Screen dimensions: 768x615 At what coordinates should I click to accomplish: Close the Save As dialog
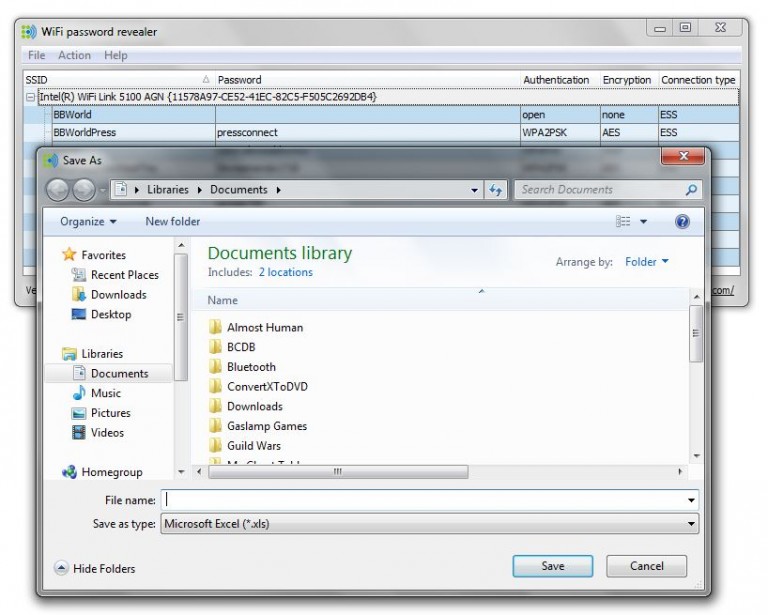(x=683, y=156)
